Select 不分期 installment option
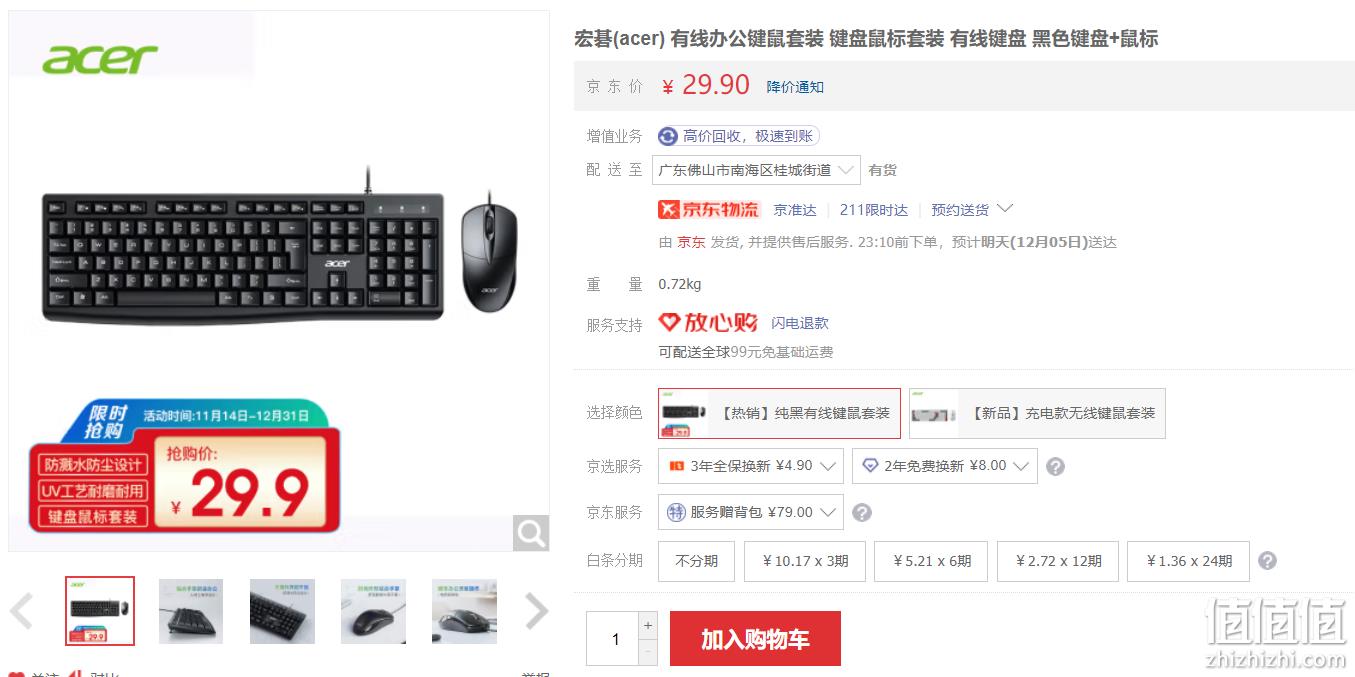1355x677 pixels. tap(696, 561)
